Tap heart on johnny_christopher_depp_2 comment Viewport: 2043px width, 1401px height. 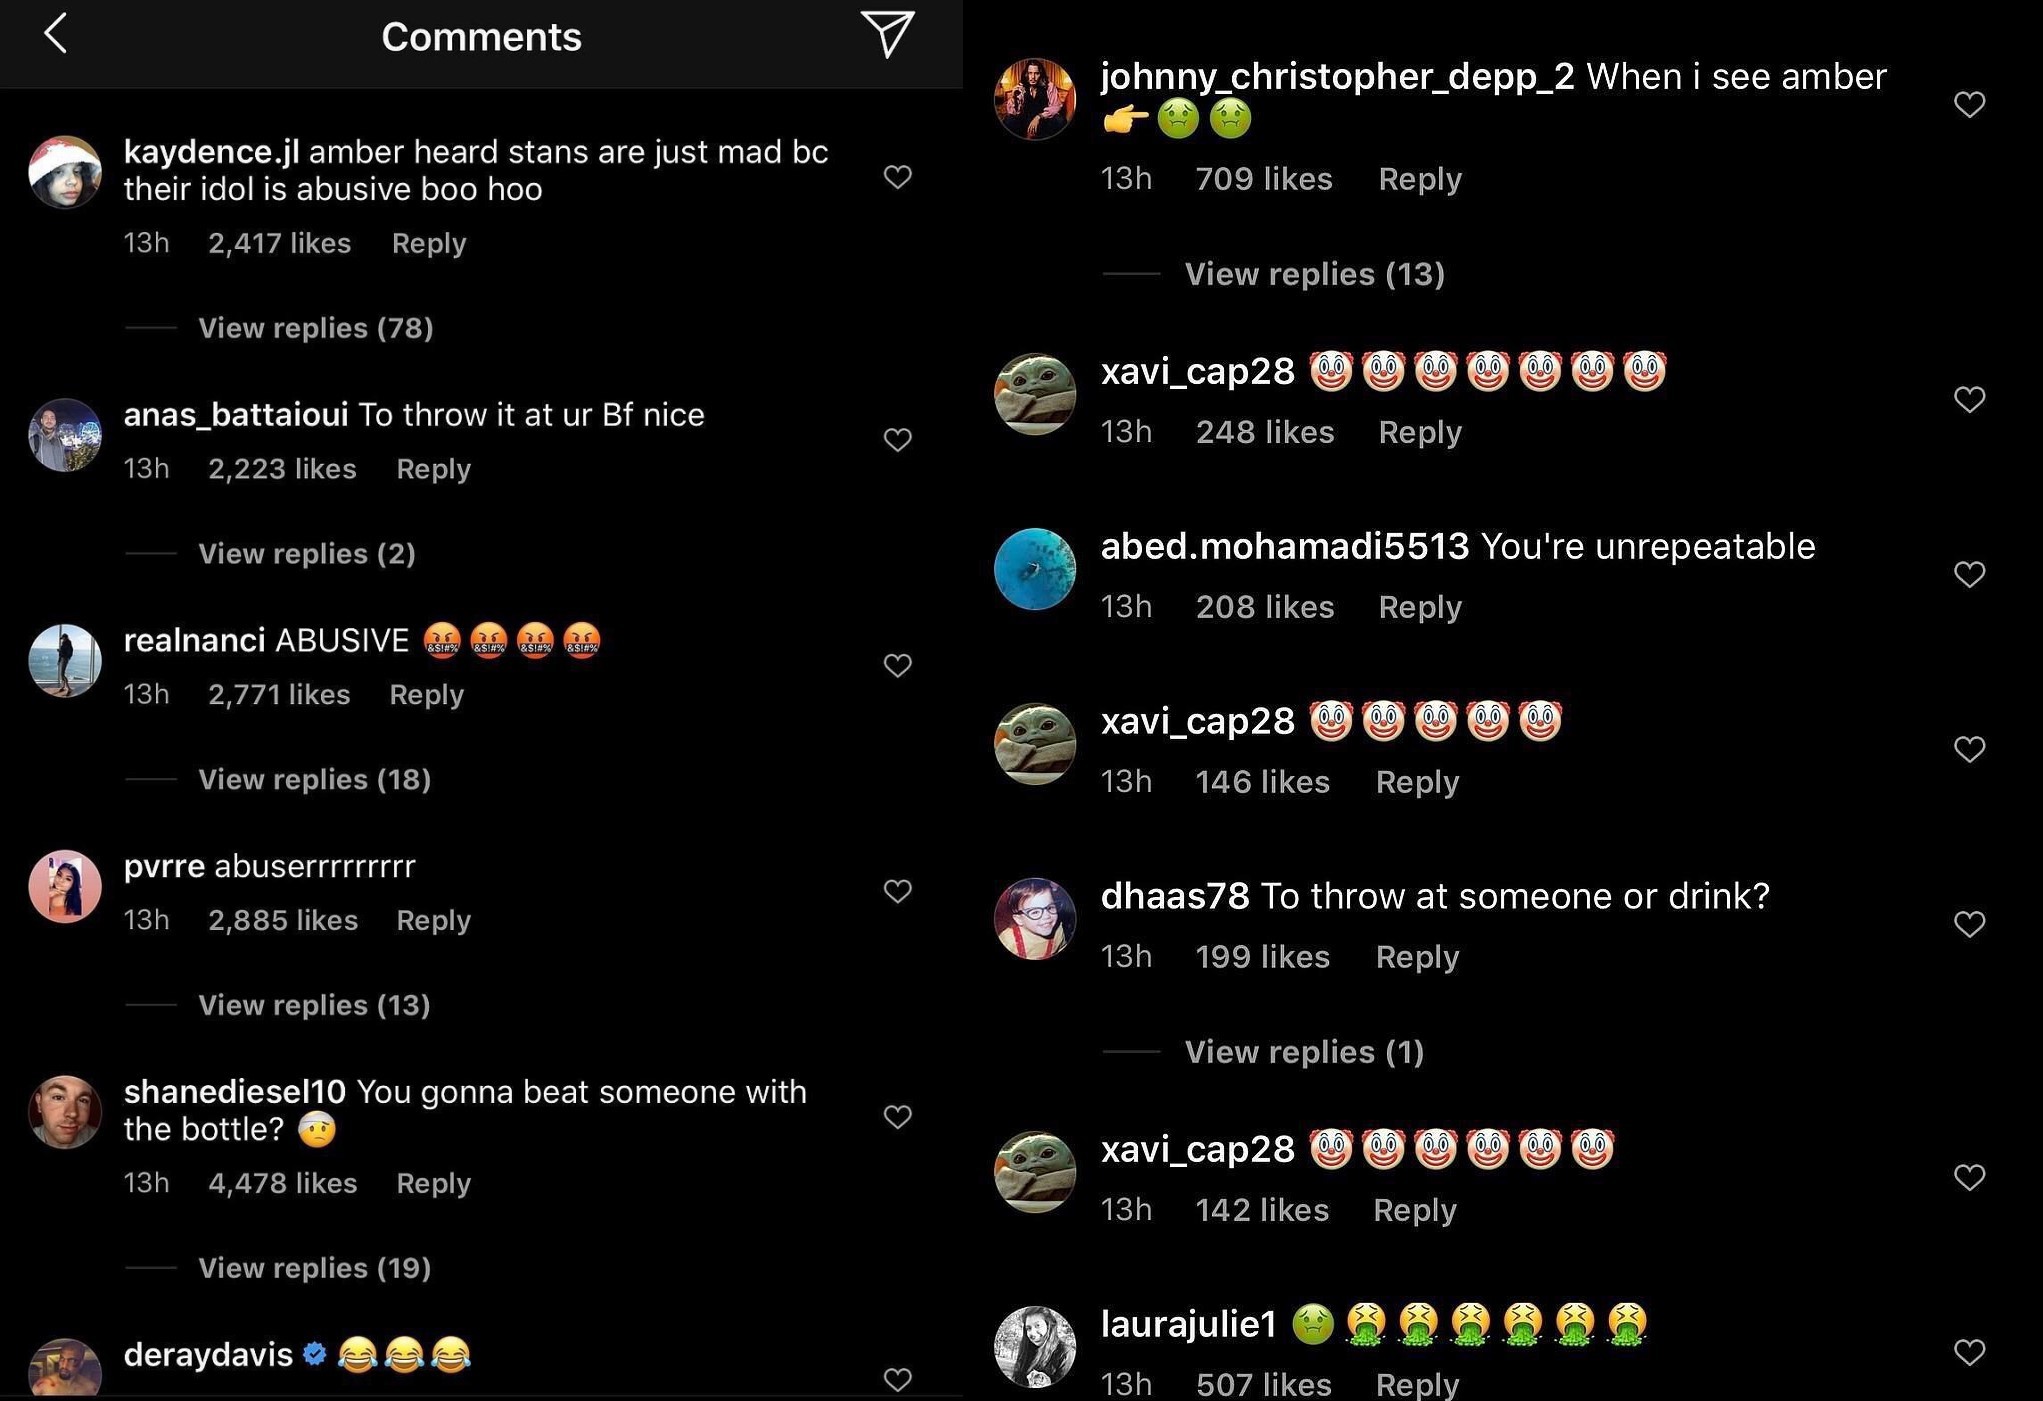(x=1969, y=104)
